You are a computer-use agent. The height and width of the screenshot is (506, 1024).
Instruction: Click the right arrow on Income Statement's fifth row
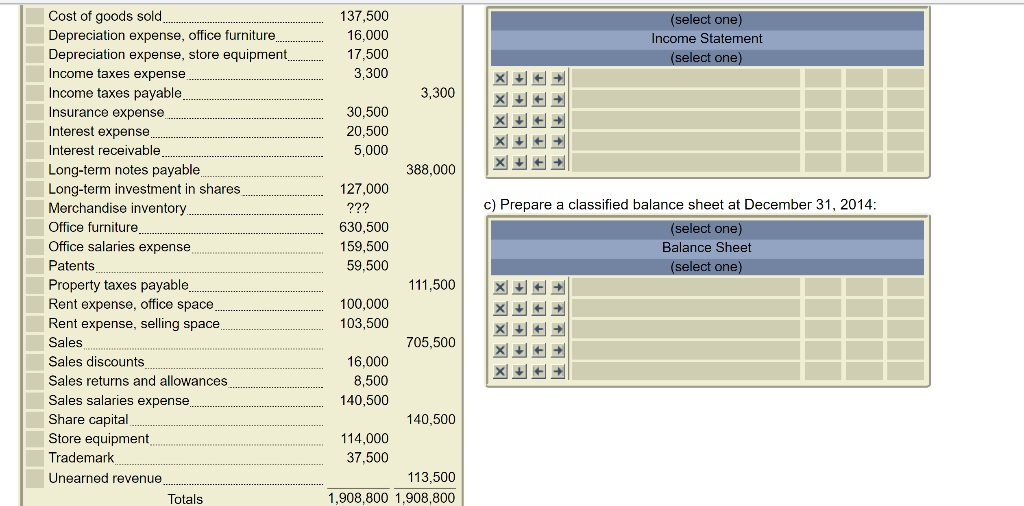click(x=557, y=162)
